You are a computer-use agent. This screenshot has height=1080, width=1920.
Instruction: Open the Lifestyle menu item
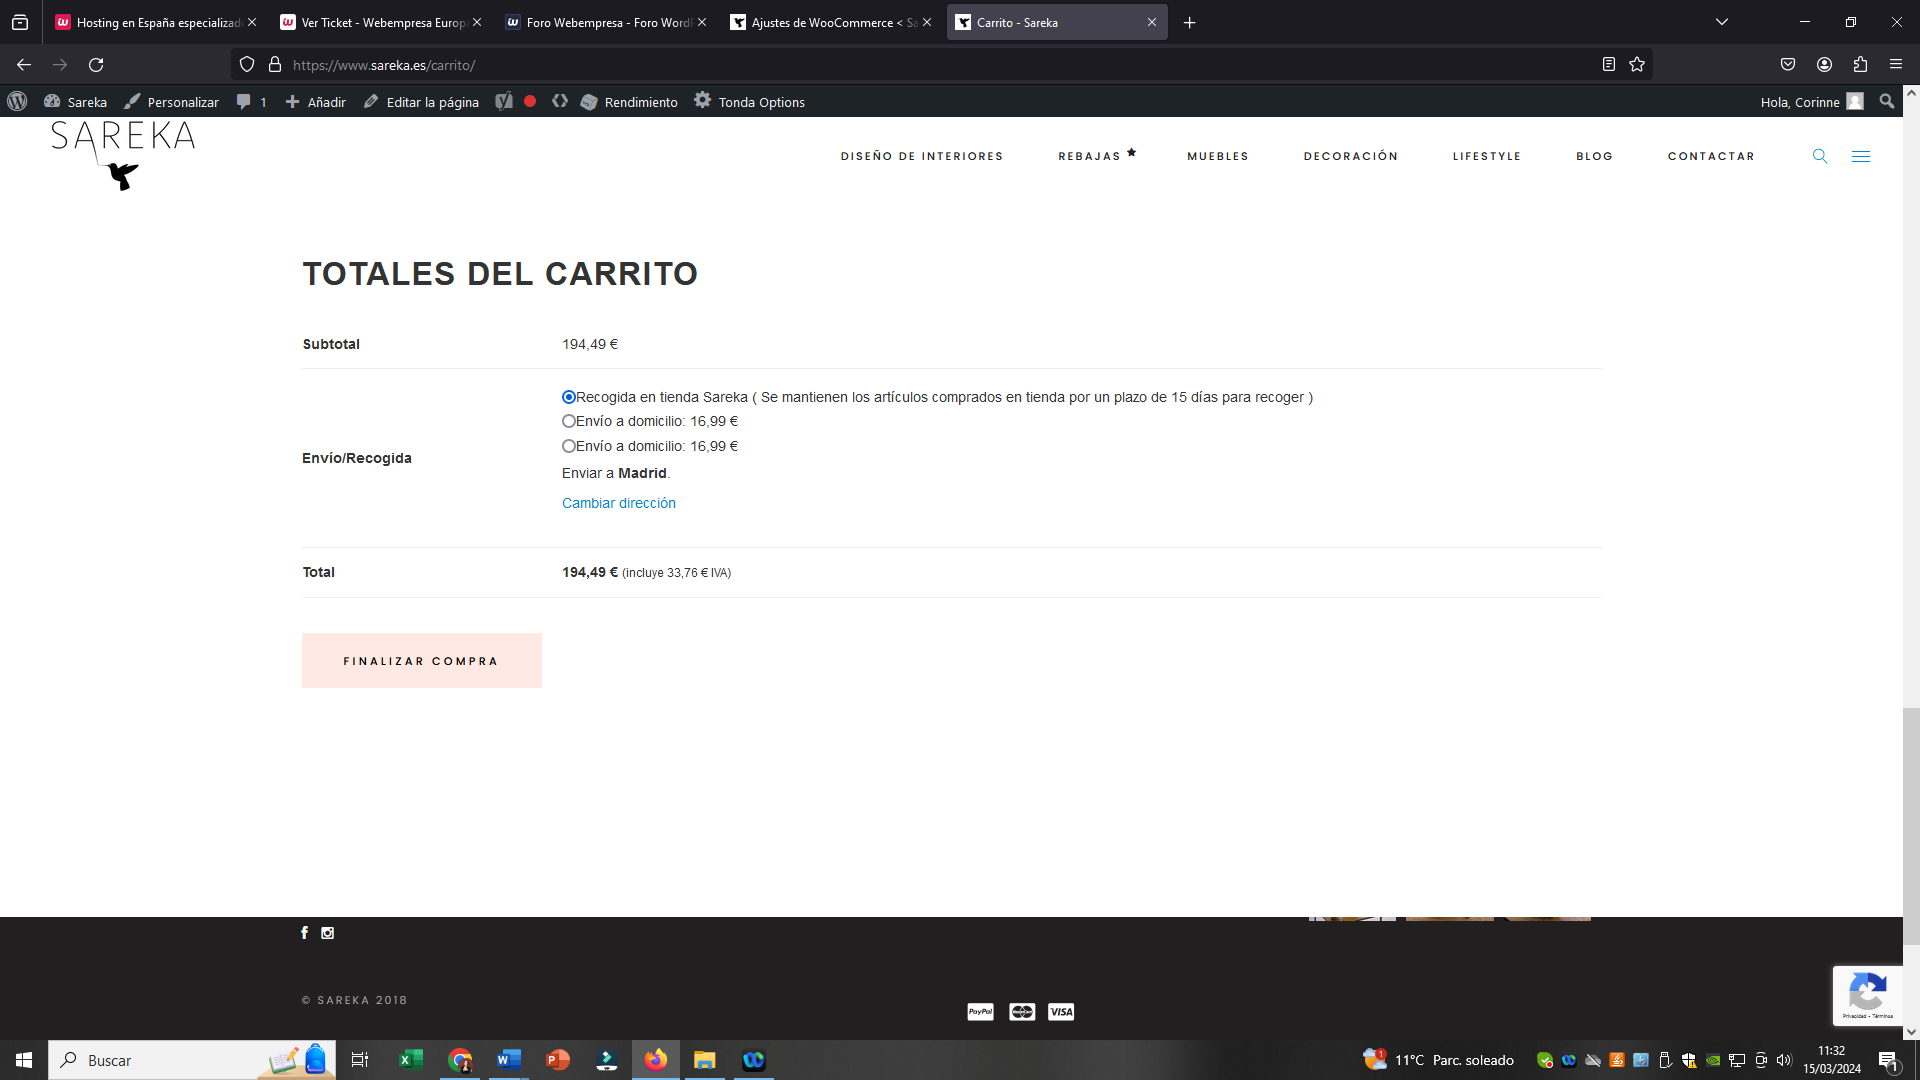1487,156
